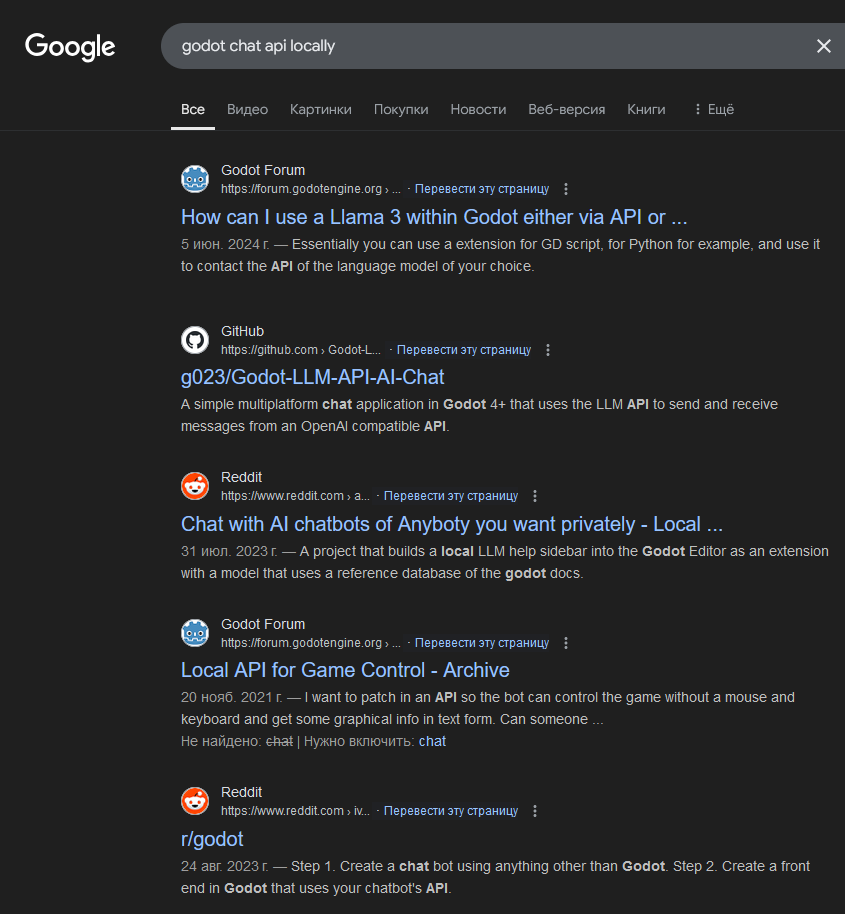This screenshot has width=845, height=914.
Task: Open 'How can I use a Llama 3' result
Action: pos(434,217)
